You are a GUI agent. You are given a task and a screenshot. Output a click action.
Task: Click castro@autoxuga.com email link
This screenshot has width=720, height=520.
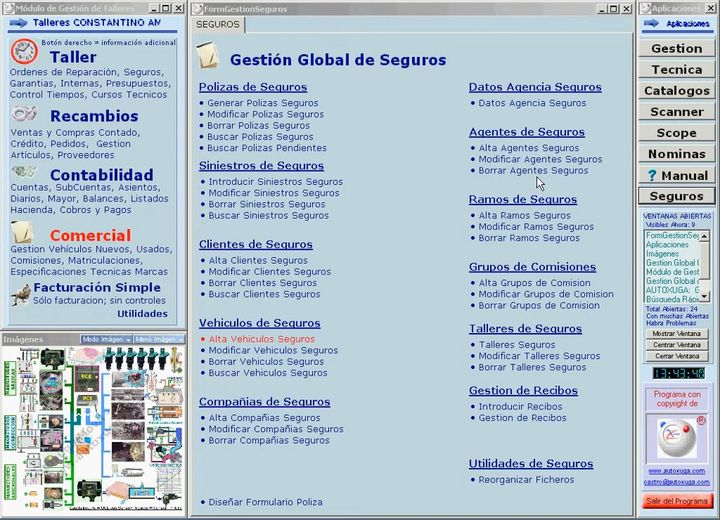(x=676, y=482)
